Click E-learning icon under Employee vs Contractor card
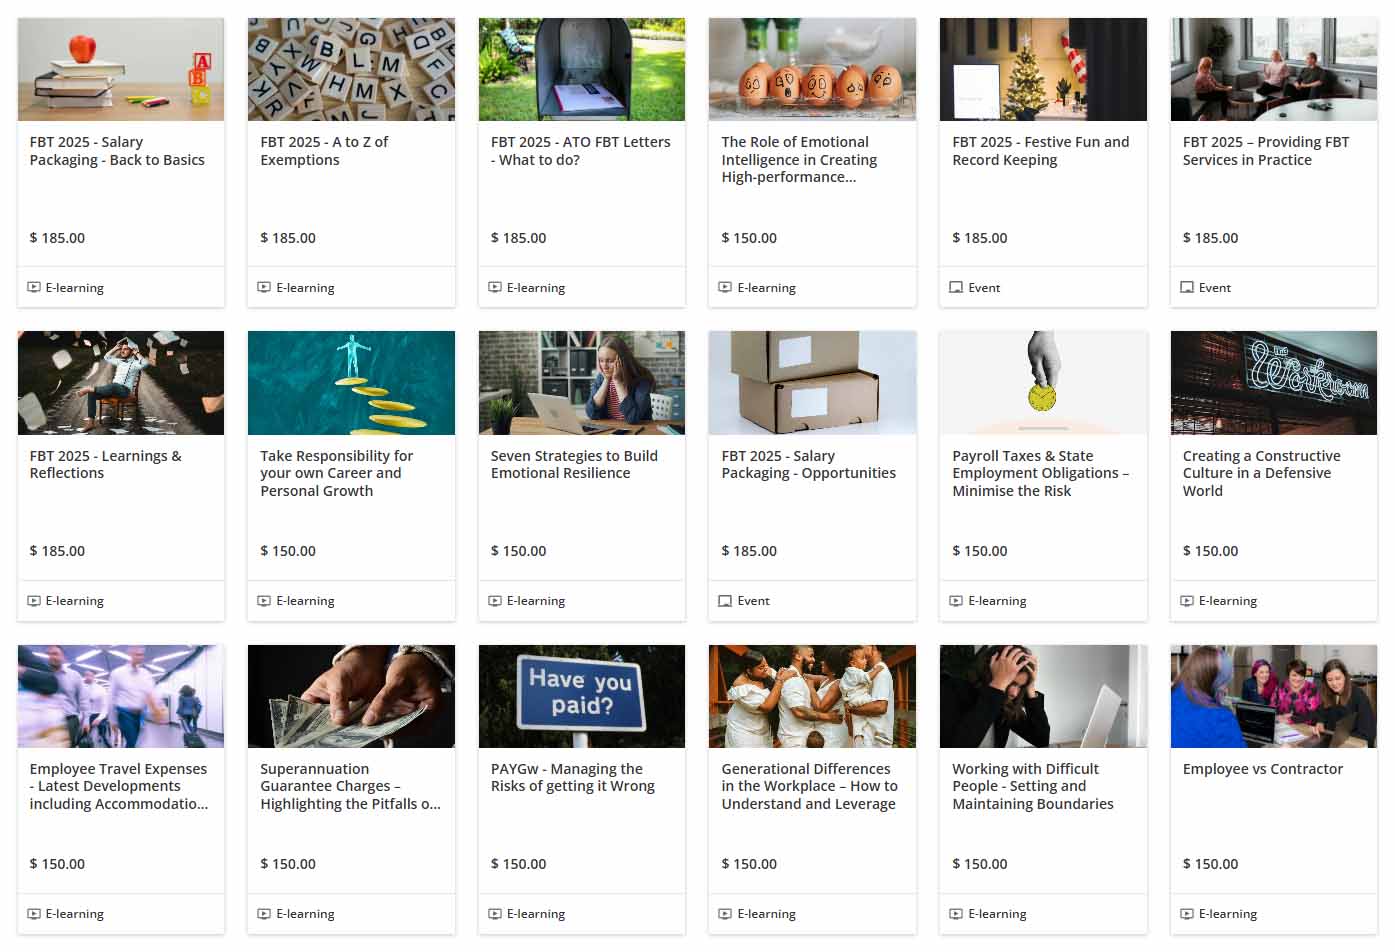The width and height of the screenshot is (1395, 952). point(1187,914)
